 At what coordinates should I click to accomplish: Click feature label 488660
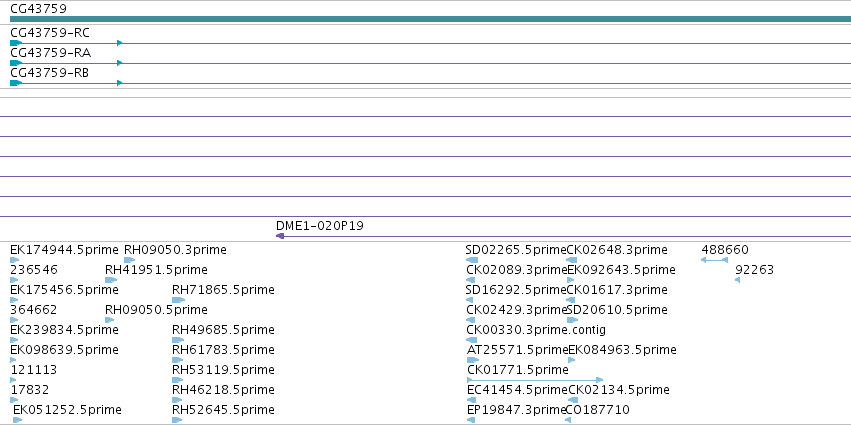[x=725, y=250]
